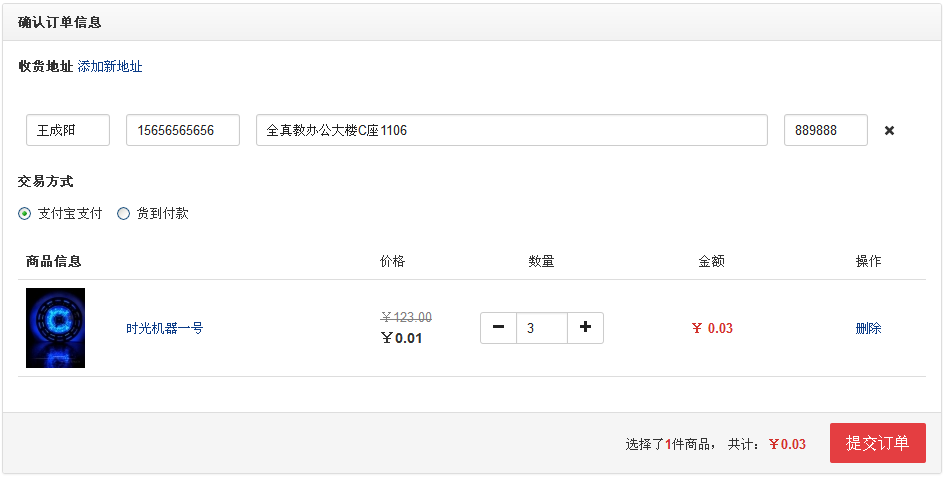Viewport: 947px width, 483px height.
Task: Click the address field 全真教办公大楼C座1106
Action: 511,130
